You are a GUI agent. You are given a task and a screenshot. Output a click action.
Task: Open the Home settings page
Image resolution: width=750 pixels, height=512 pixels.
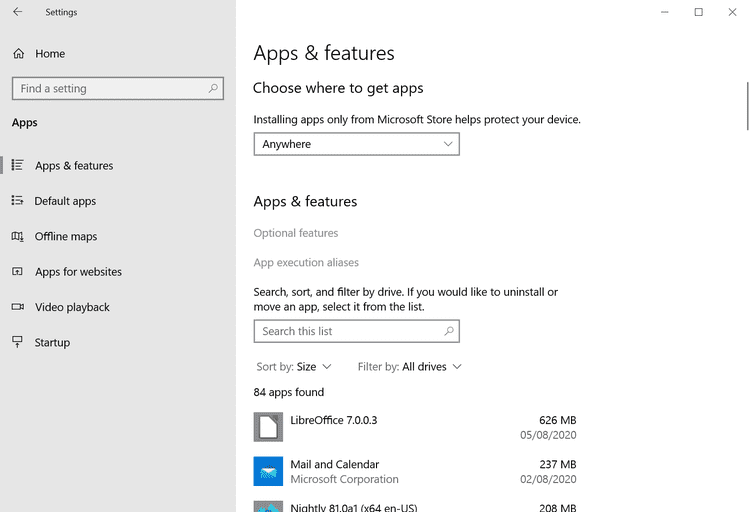pos(50,54)
